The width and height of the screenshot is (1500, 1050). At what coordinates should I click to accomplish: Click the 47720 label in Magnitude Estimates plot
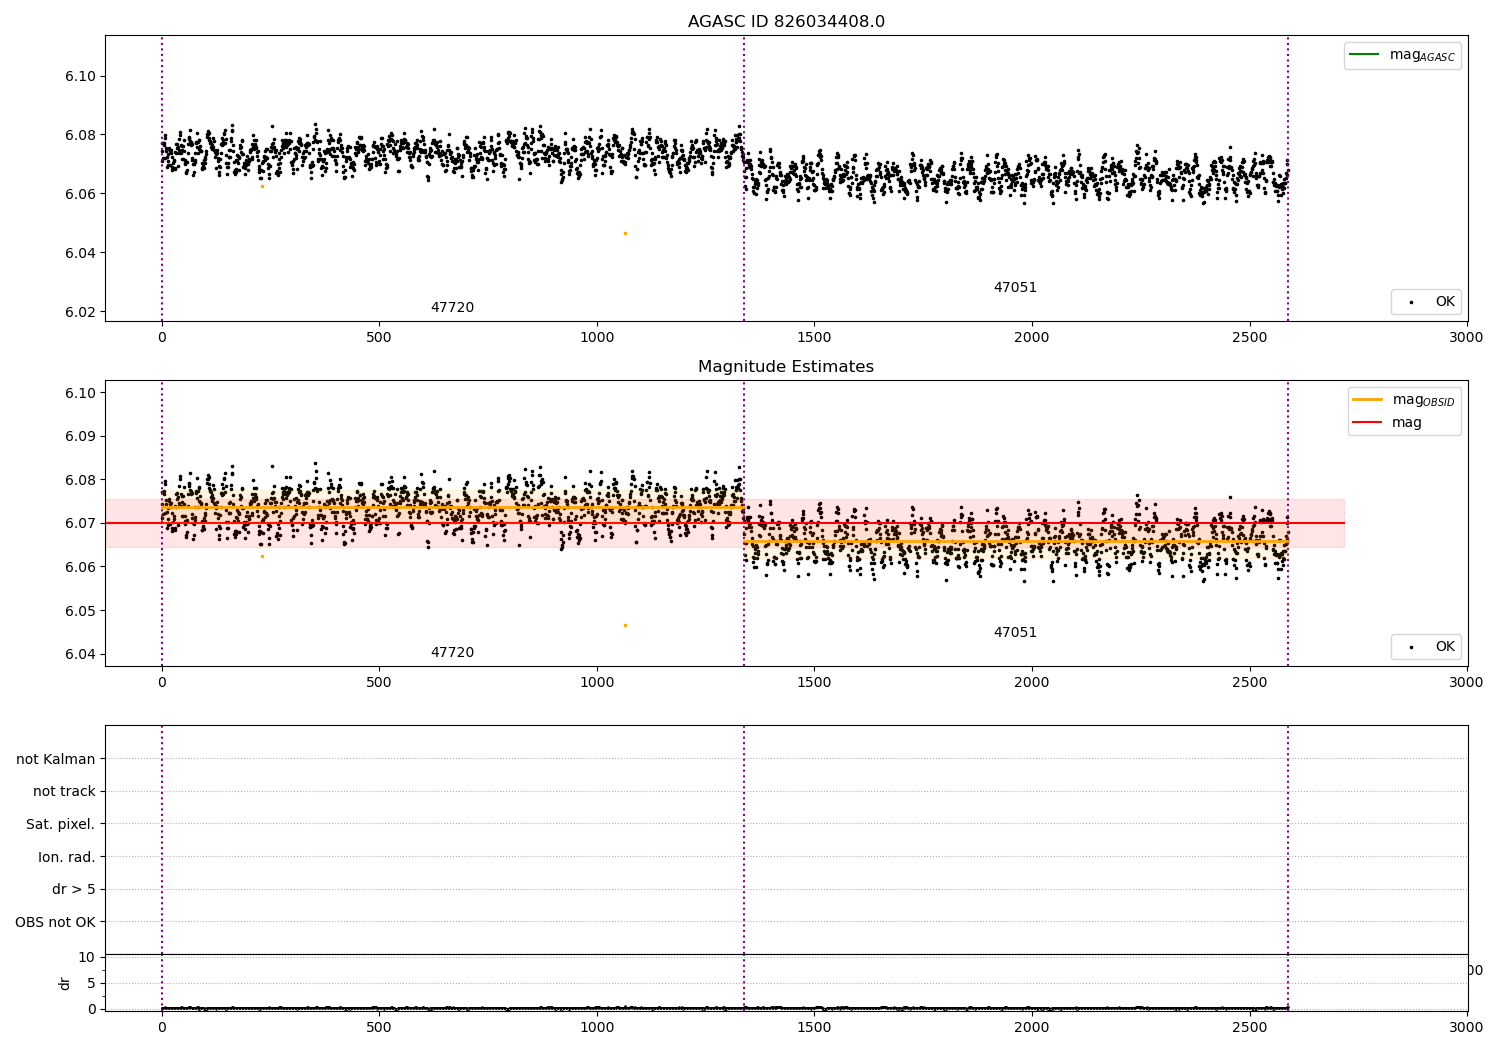point(452,653)
